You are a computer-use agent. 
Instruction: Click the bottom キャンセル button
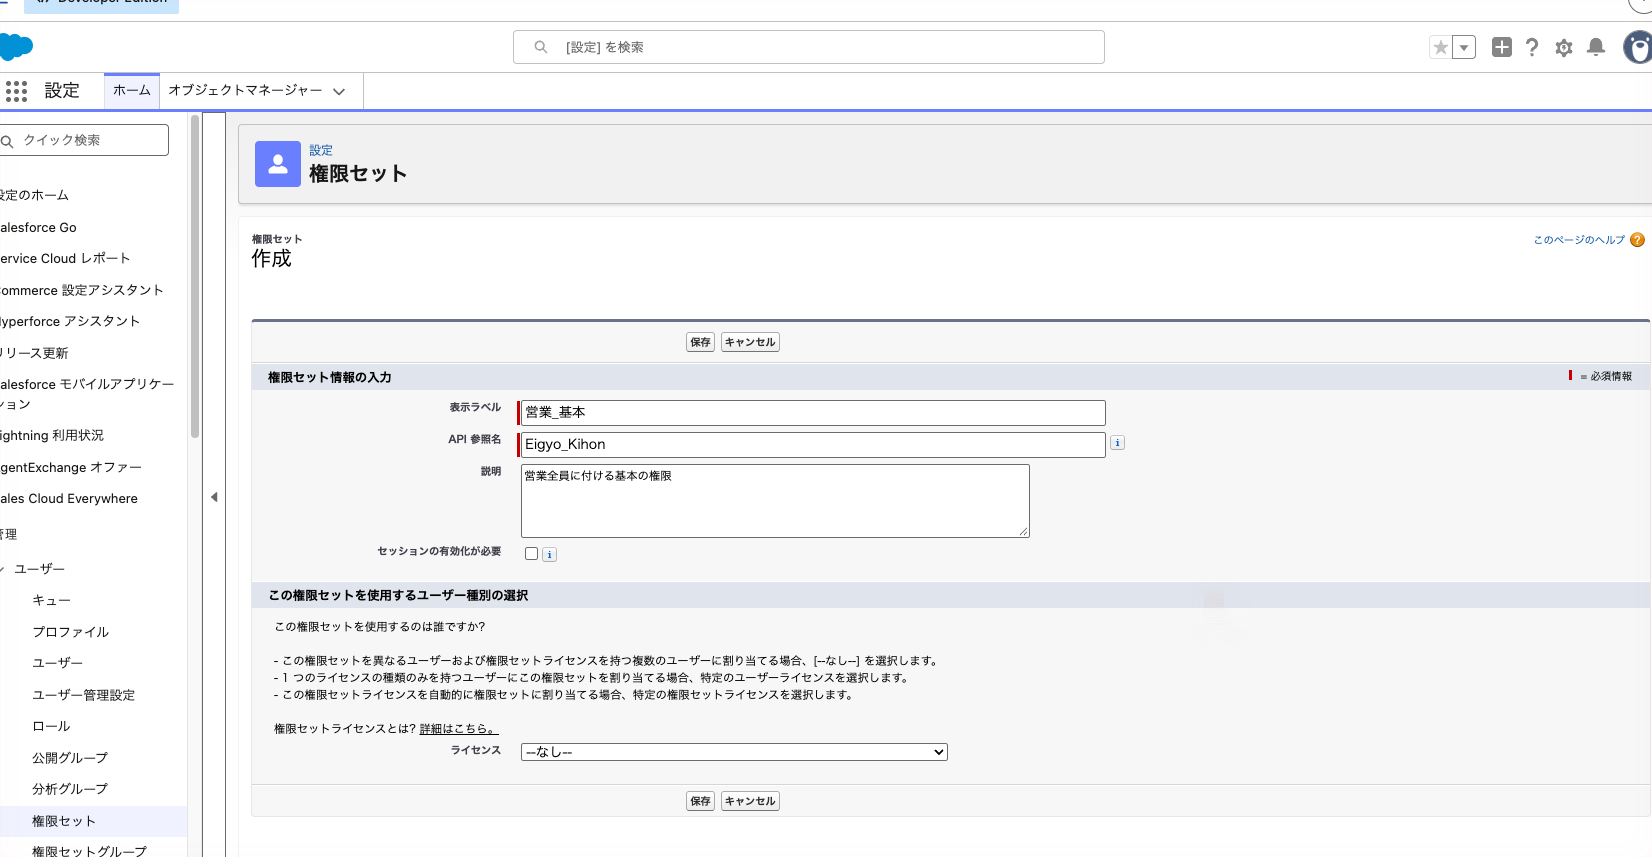coord(750,801)
